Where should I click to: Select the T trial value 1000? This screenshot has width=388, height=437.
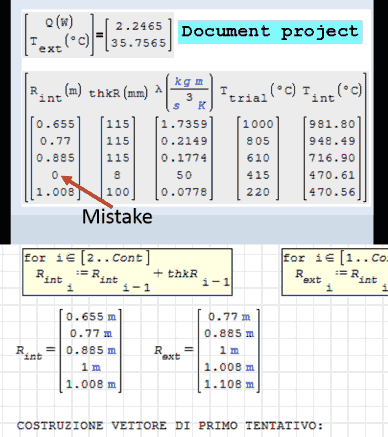coord(258,124)
